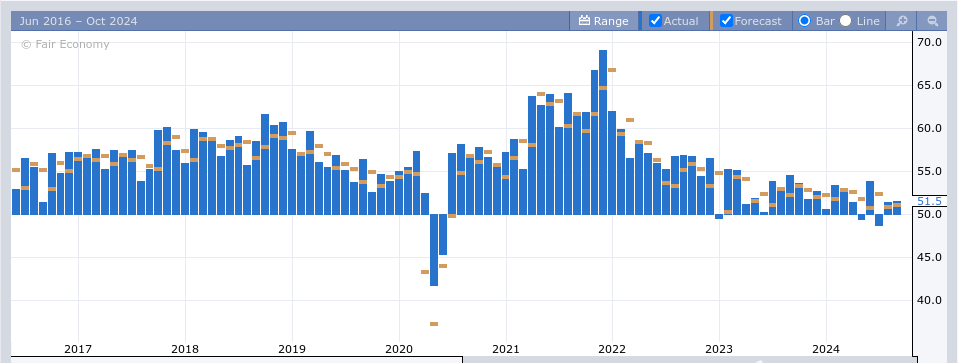Click the 2024 year label on axis
The height and width of the screenshot is (363, 958).
click(825, 350)
